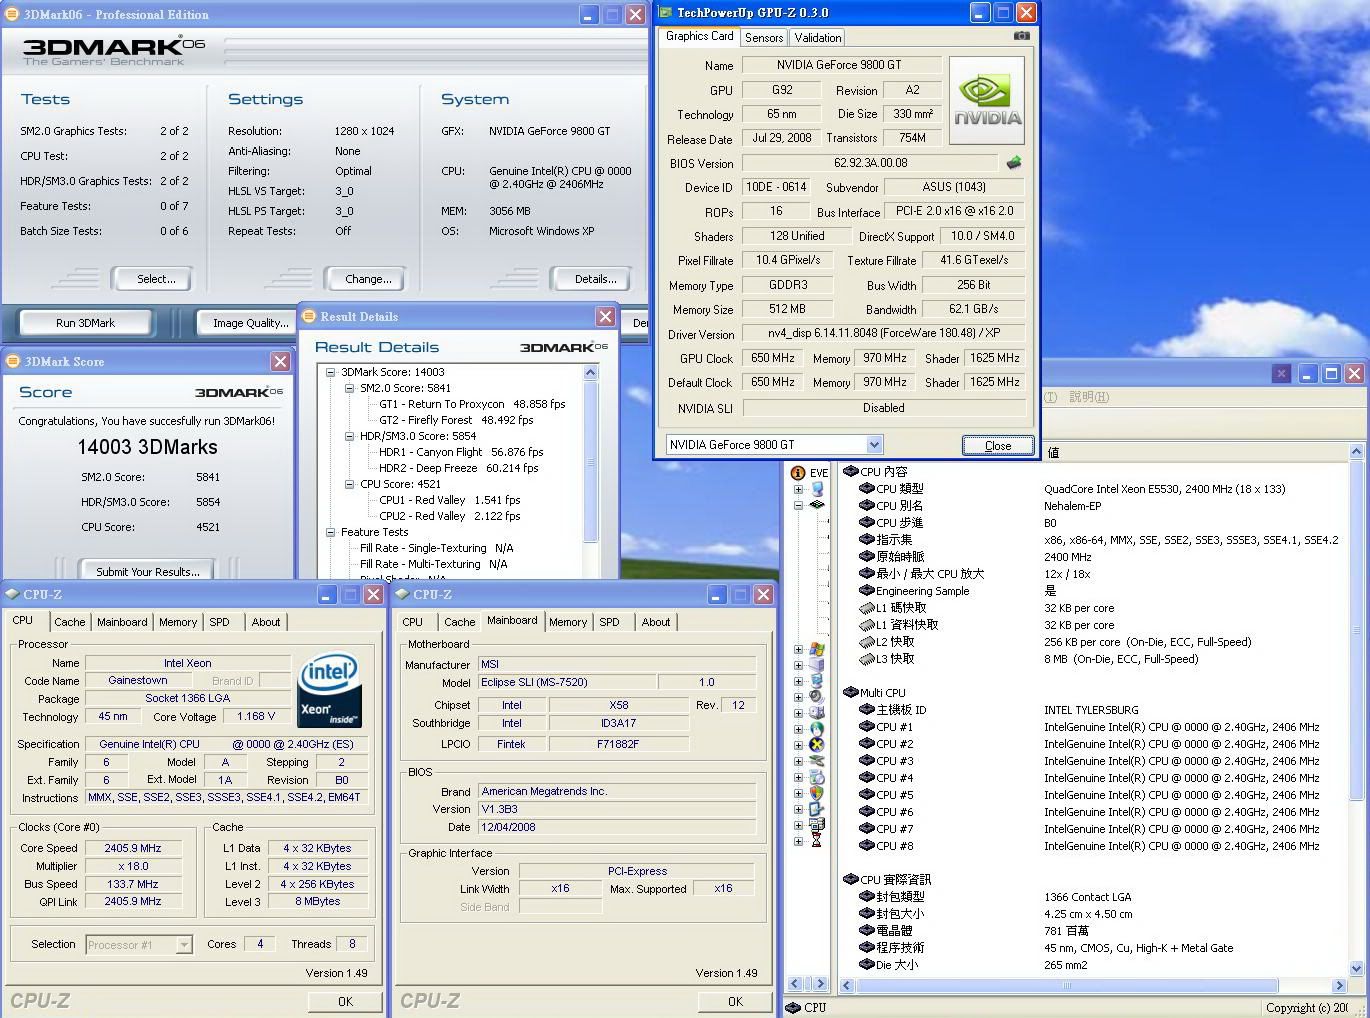Click the Intel Xeon inside logo in CPU-Z
Image resolution: width=1370 pixels, height=1018 pixels.
point(329,692)
